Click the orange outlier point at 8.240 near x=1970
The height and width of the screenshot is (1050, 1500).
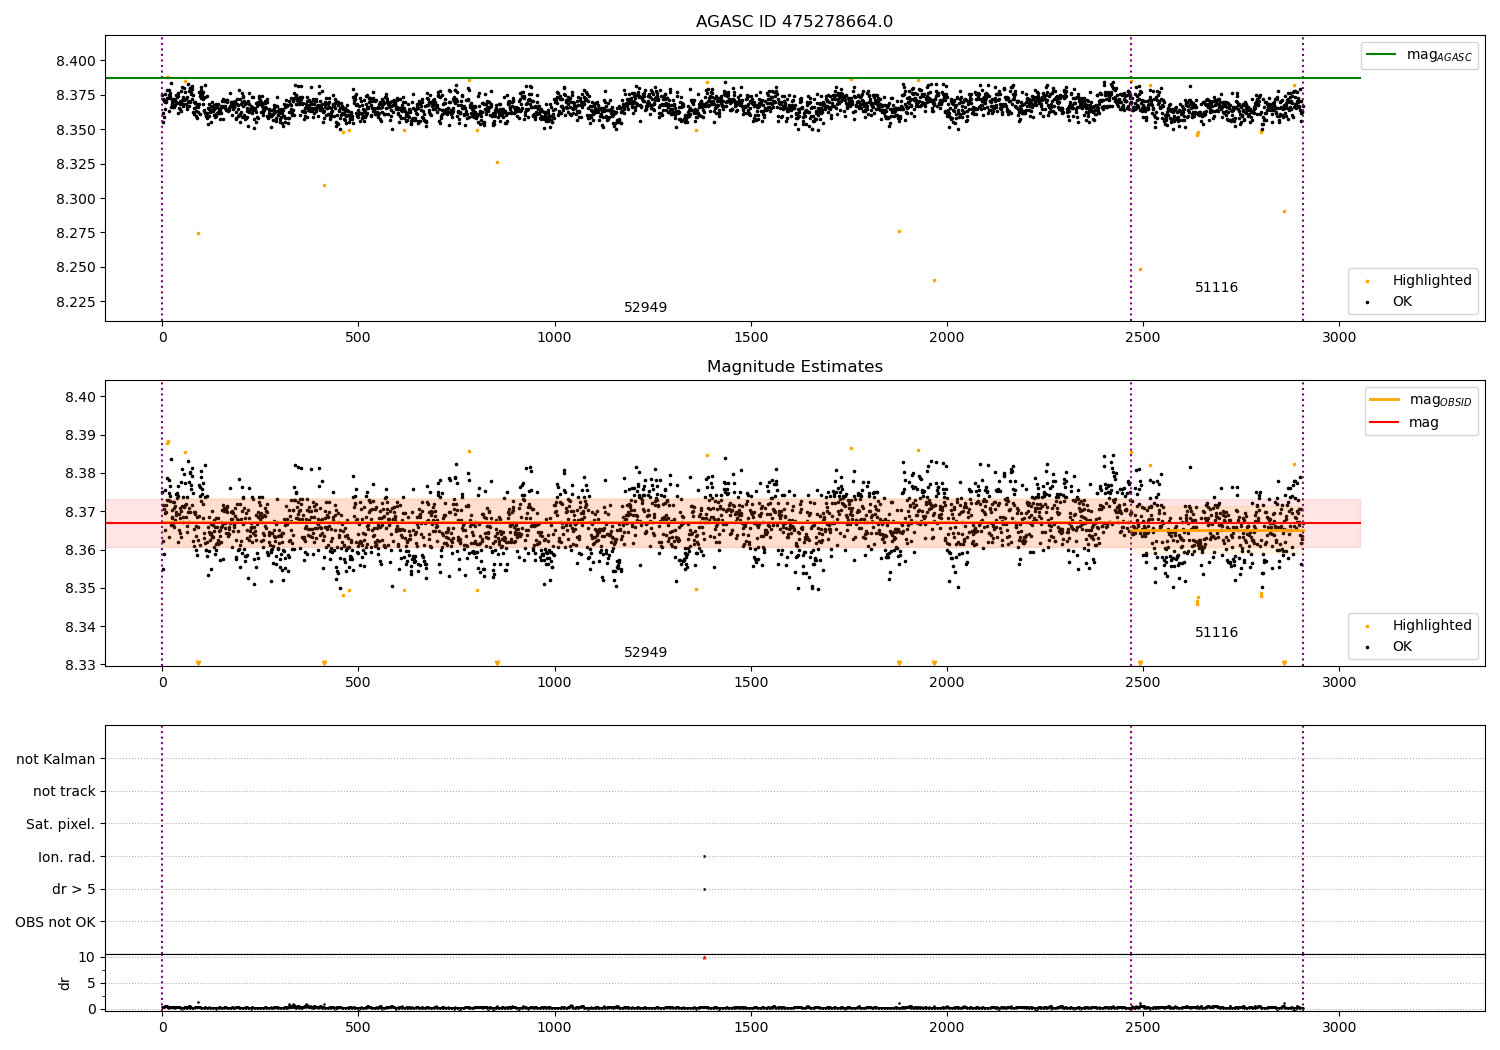[x=935, y=281]
